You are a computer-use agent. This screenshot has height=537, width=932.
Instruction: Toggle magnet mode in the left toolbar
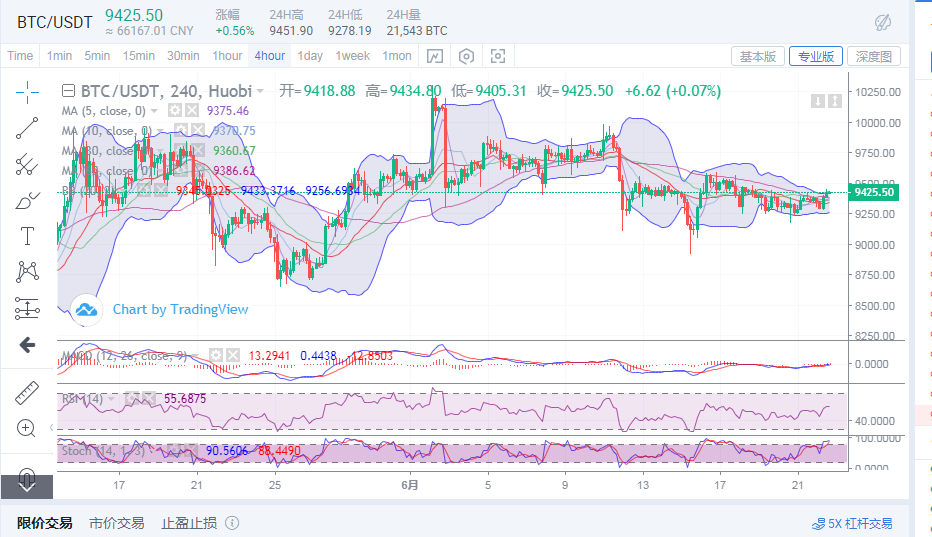click(27, 475)
